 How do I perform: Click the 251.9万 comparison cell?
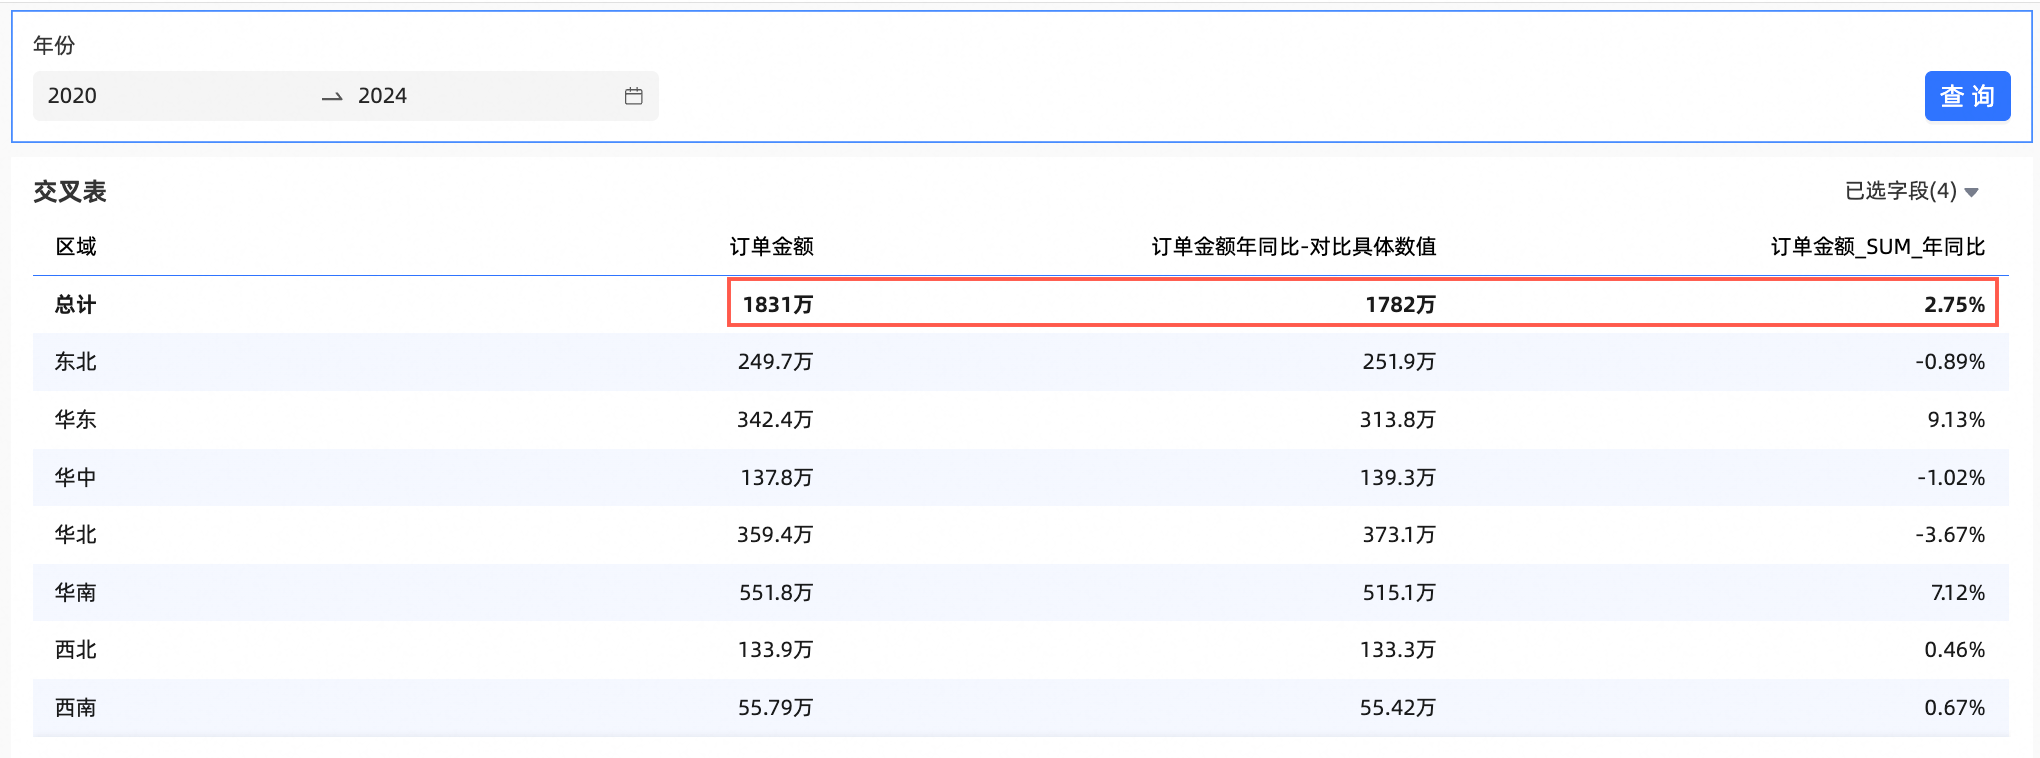pos(1399,362)
